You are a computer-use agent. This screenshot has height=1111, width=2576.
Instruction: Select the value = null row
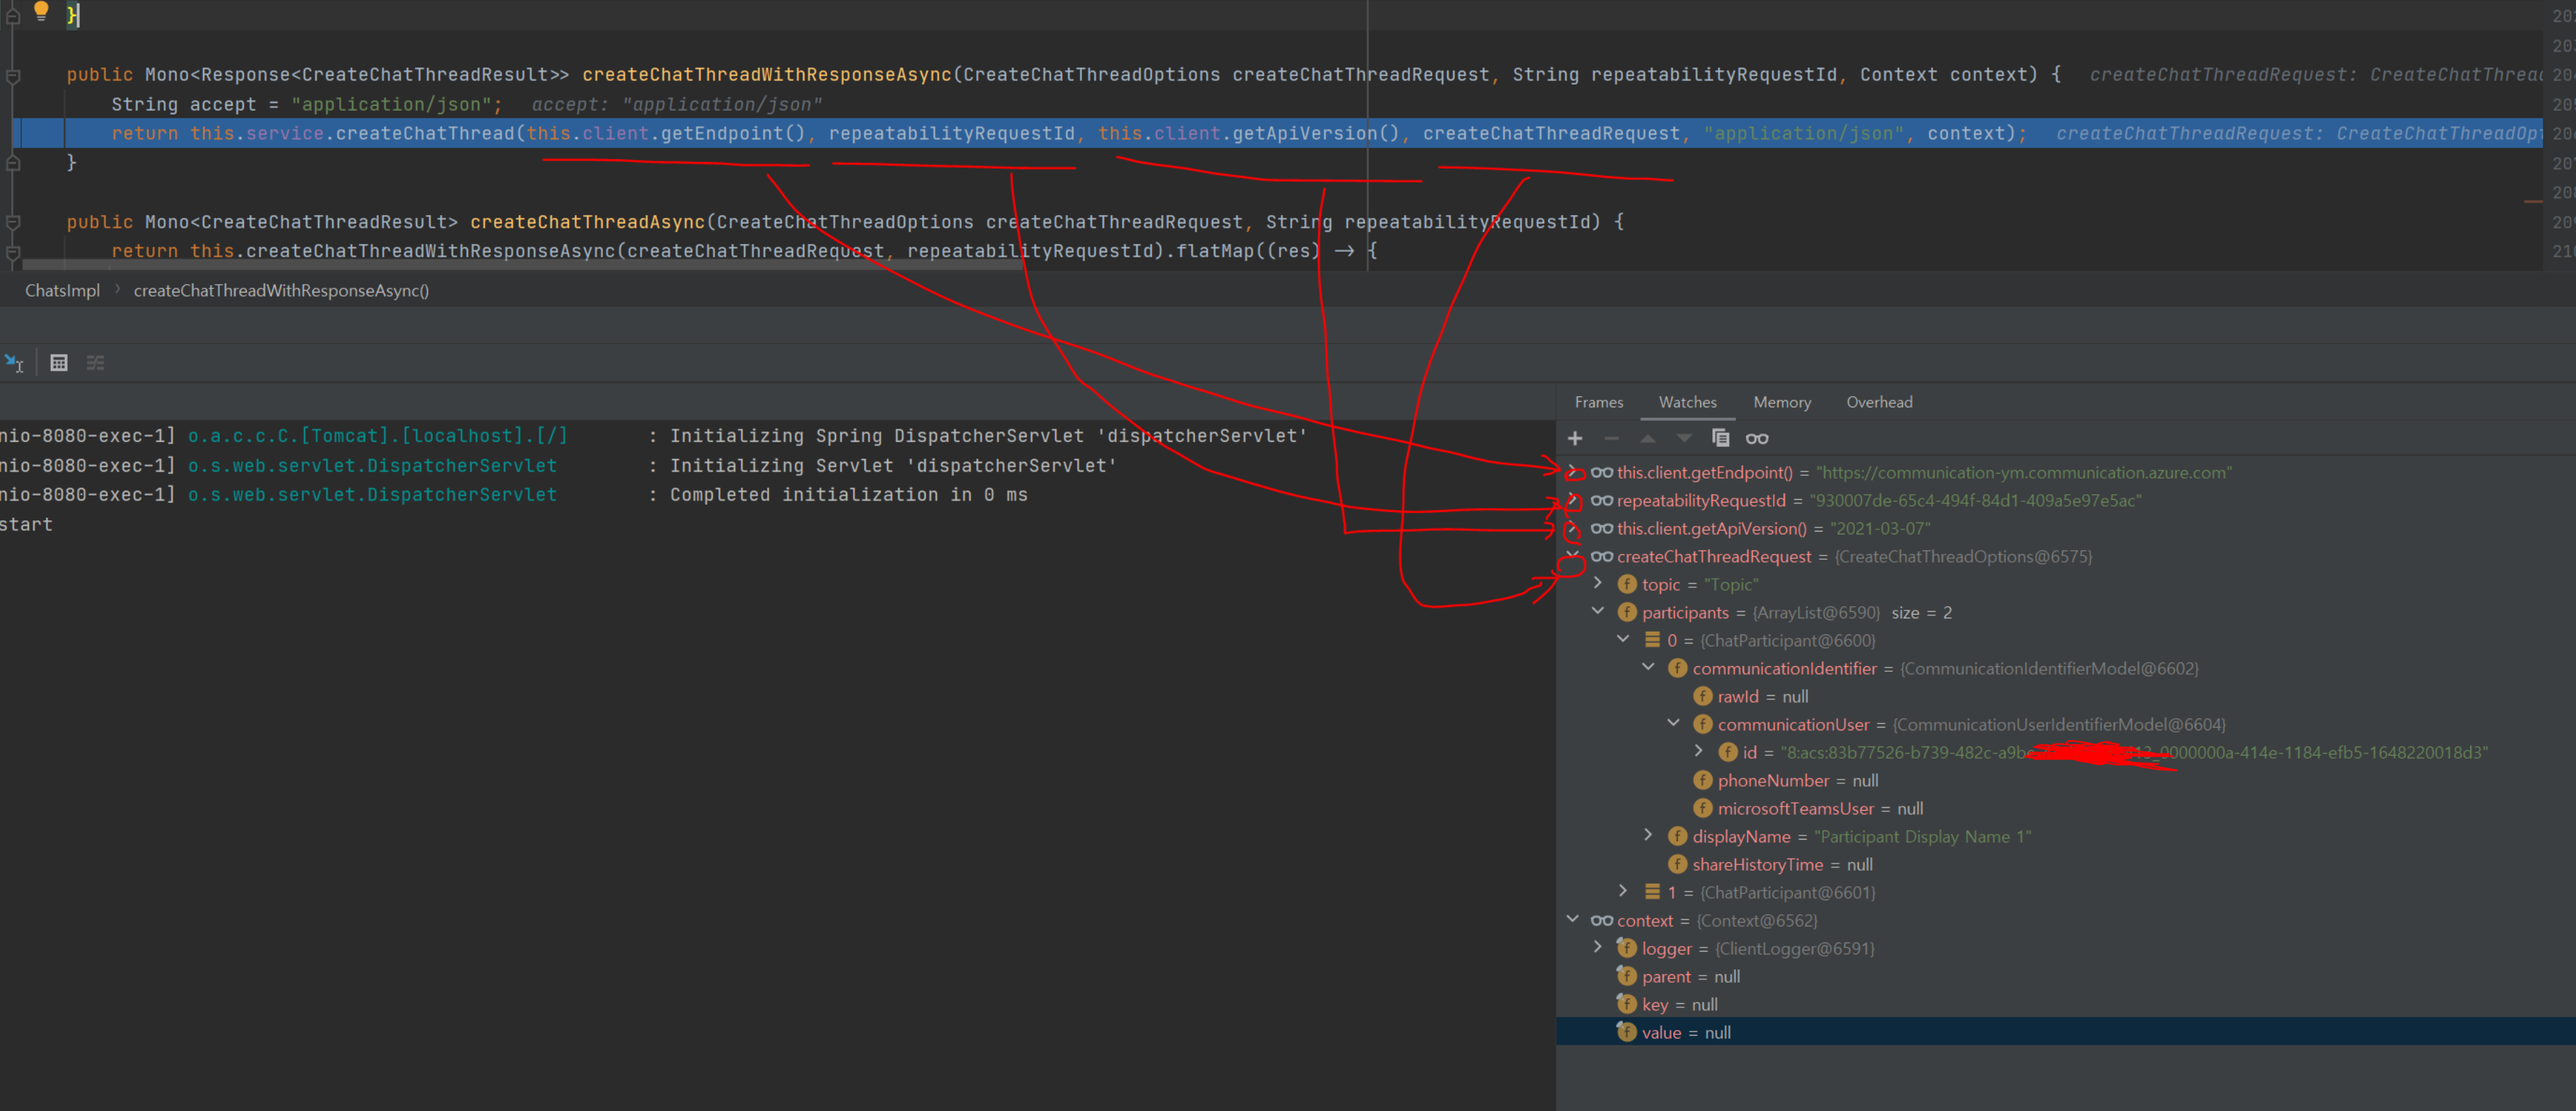(x=2065, y=1032)
